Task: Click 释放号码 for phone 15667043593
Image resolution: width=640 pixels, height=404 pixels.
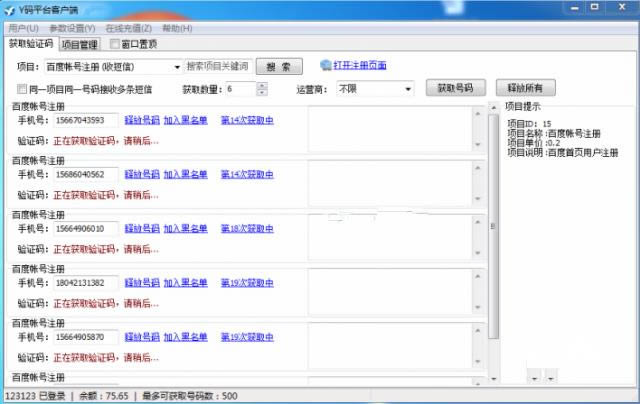Action: click(x=141, y=120)
